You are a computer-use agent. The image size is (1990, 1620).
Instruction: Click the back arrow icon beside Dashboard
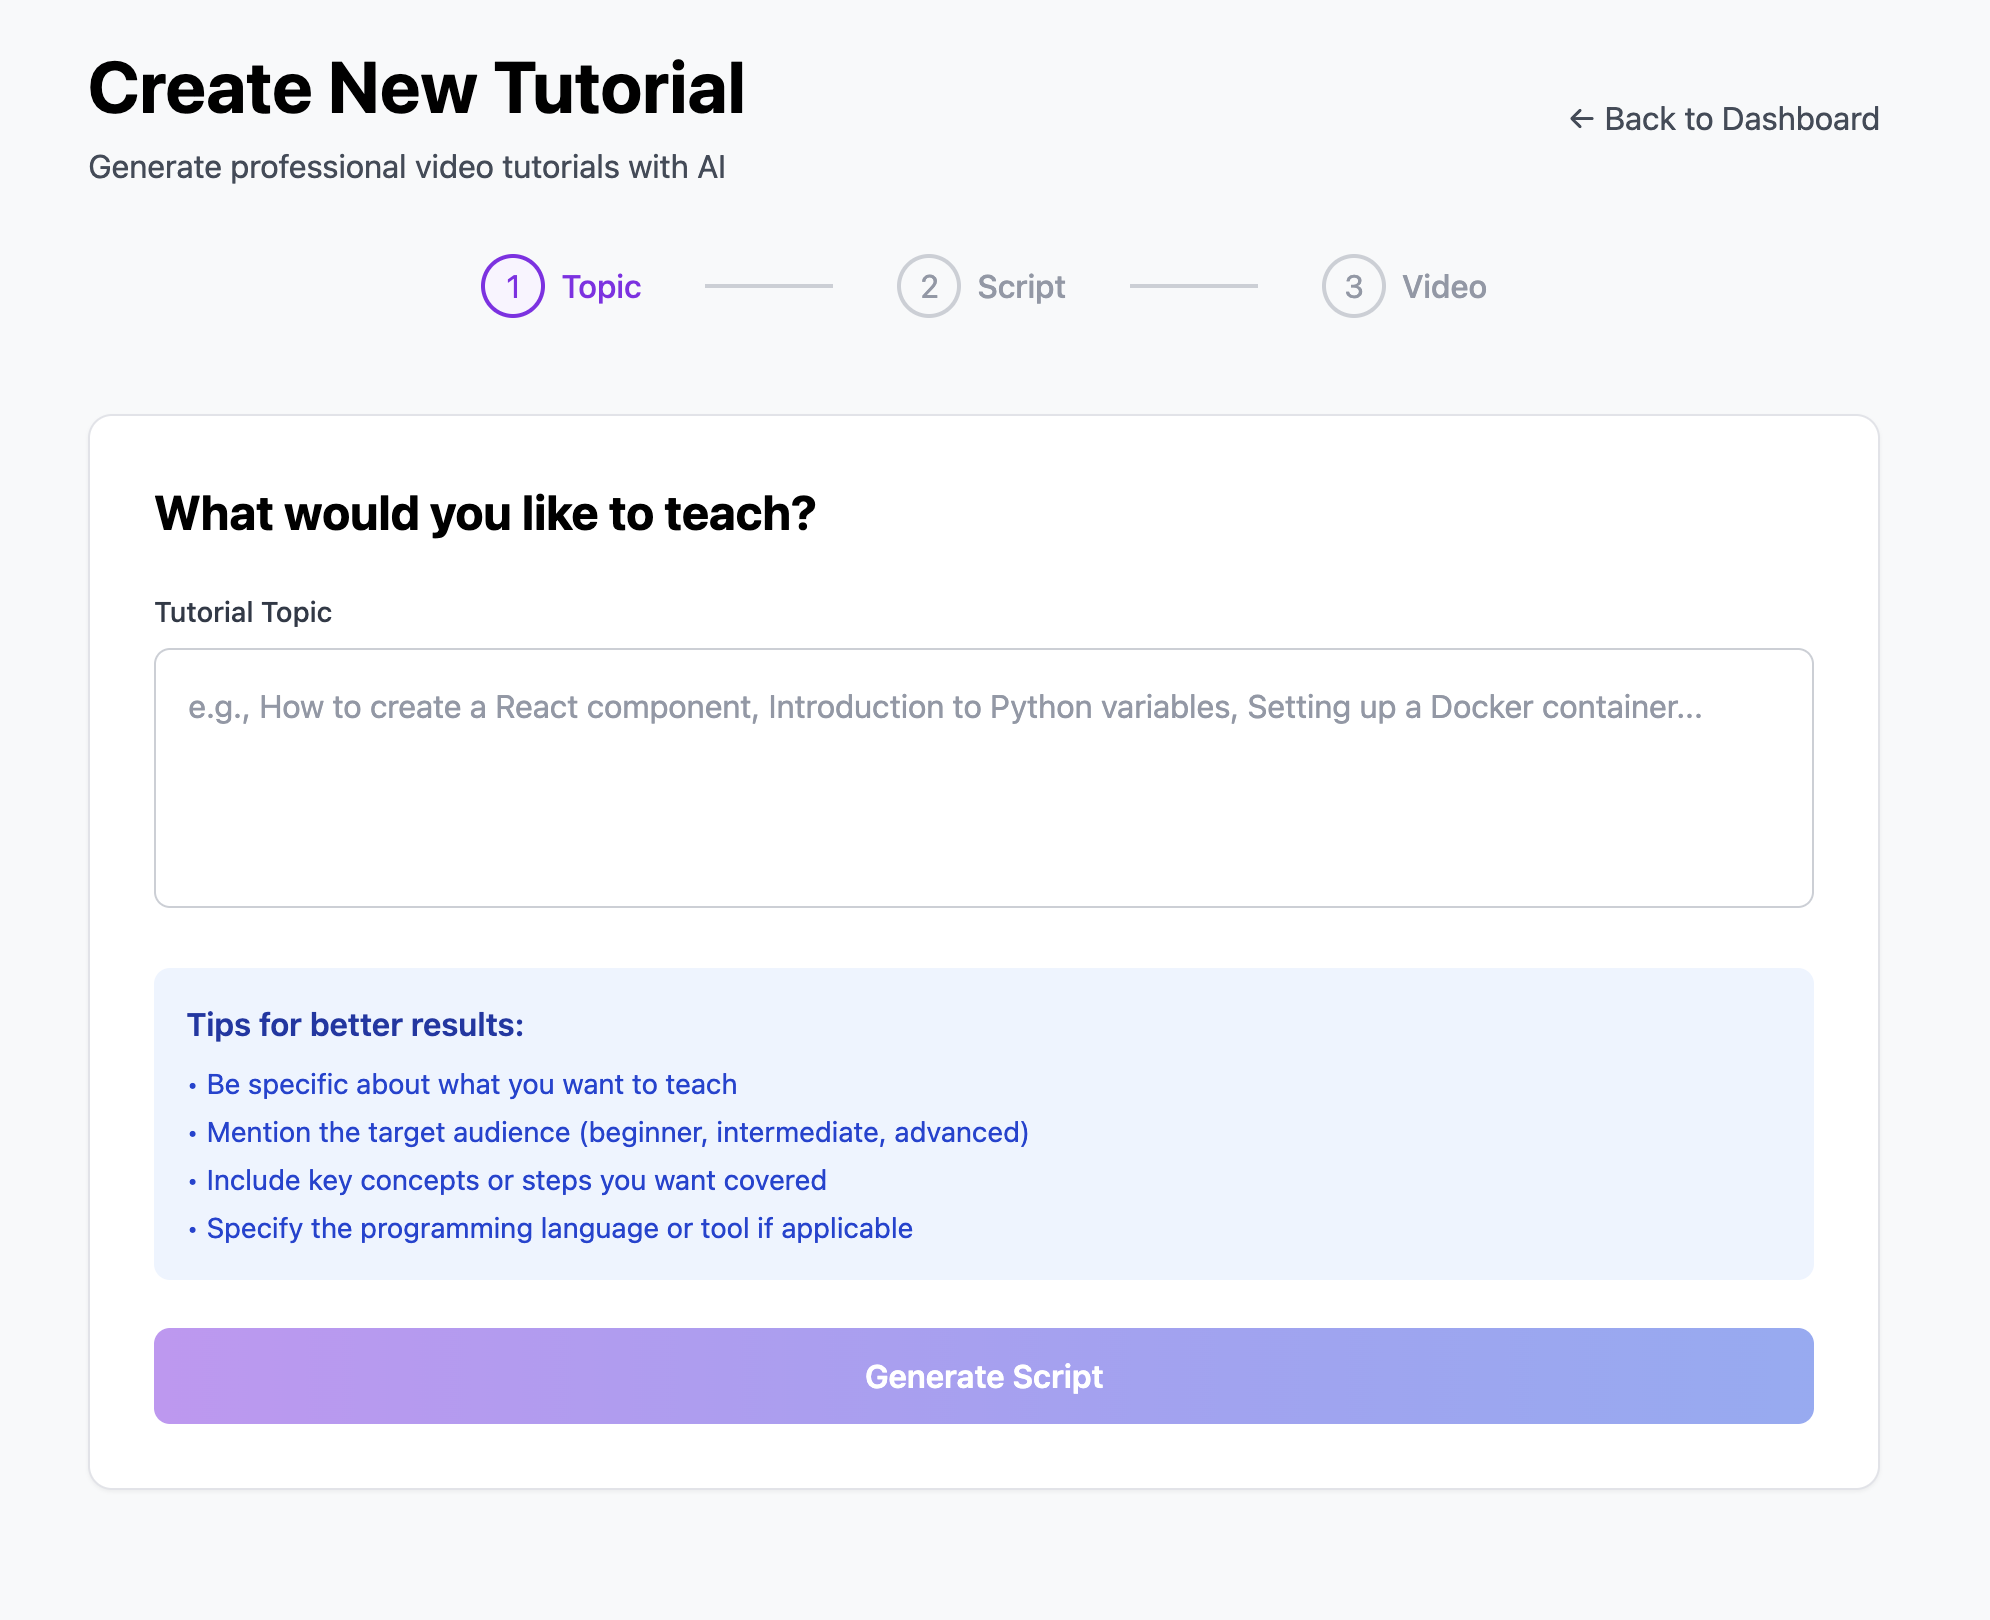[x=1580, y=119]
